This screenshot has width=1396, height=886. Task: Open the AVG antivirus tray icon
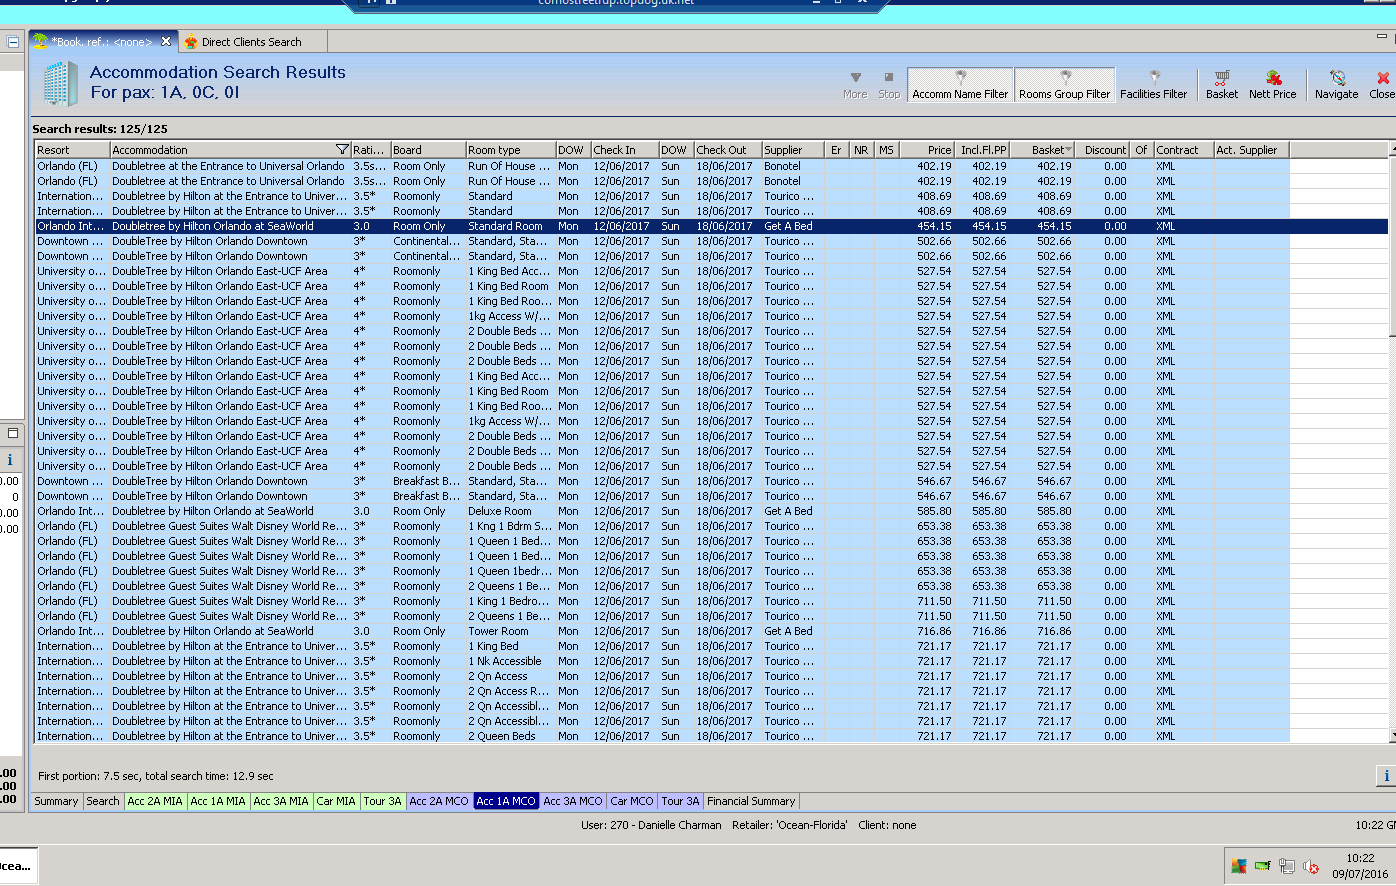1239,866
